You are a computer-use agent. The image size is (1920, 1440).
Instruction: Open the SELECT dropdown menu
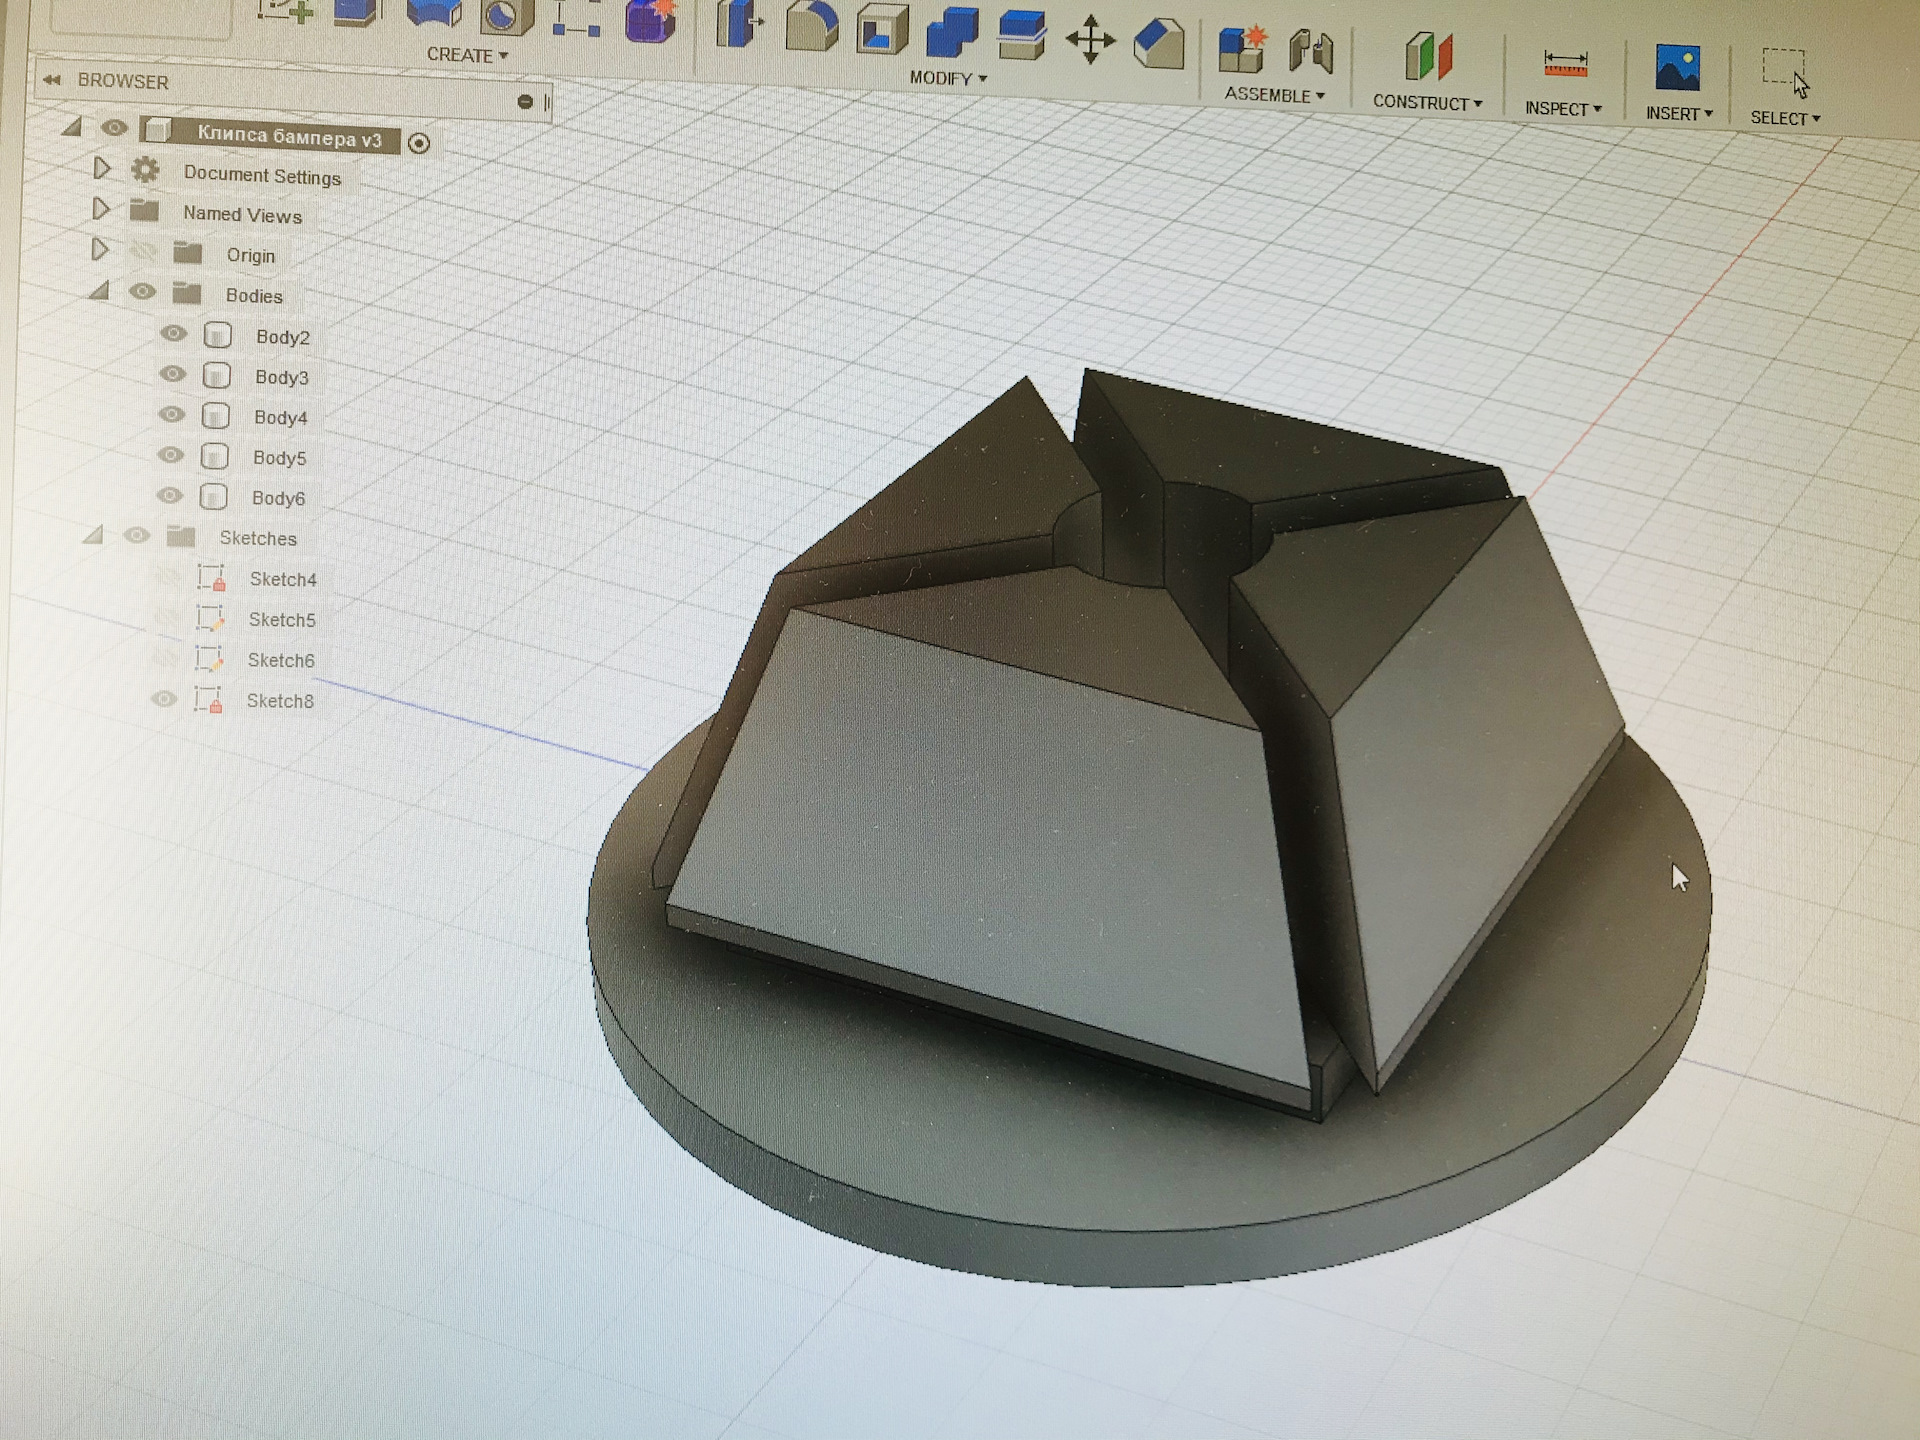pos(1785,118)
